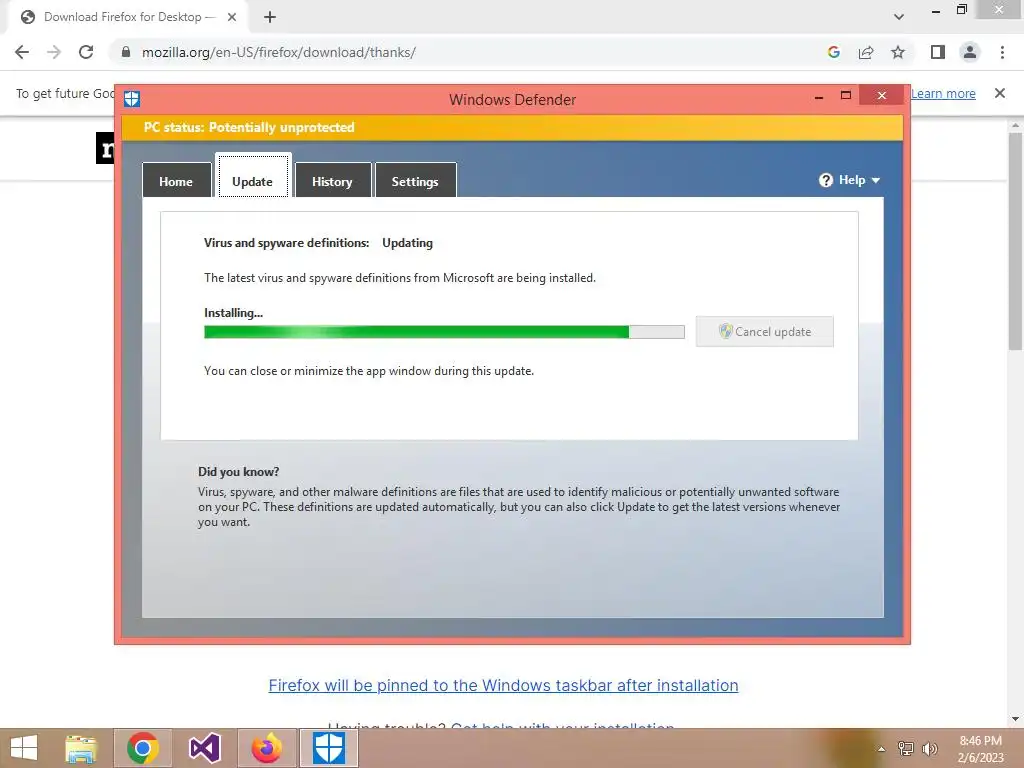Click the scrollbar down arrow in Chrome
This screenshot has height=768, width=1024.
tap(1015, 719)
